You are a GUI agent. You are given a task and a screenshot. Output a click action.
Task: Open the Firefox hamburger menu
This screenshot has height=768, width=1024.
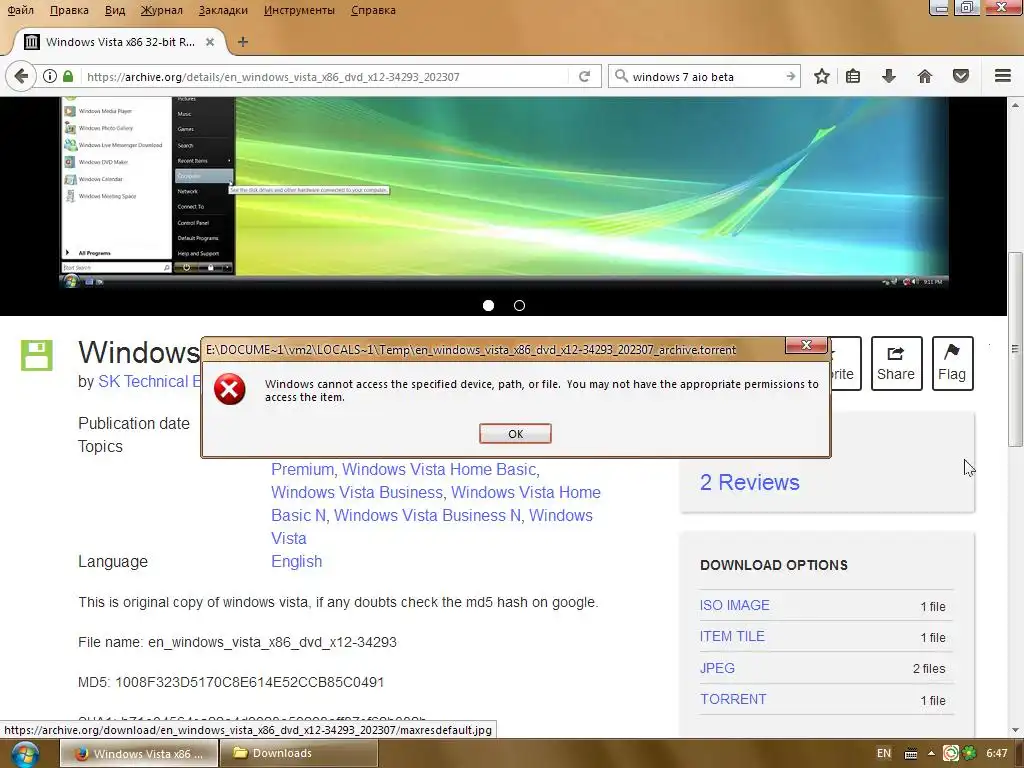click(x=1002, y=76)
